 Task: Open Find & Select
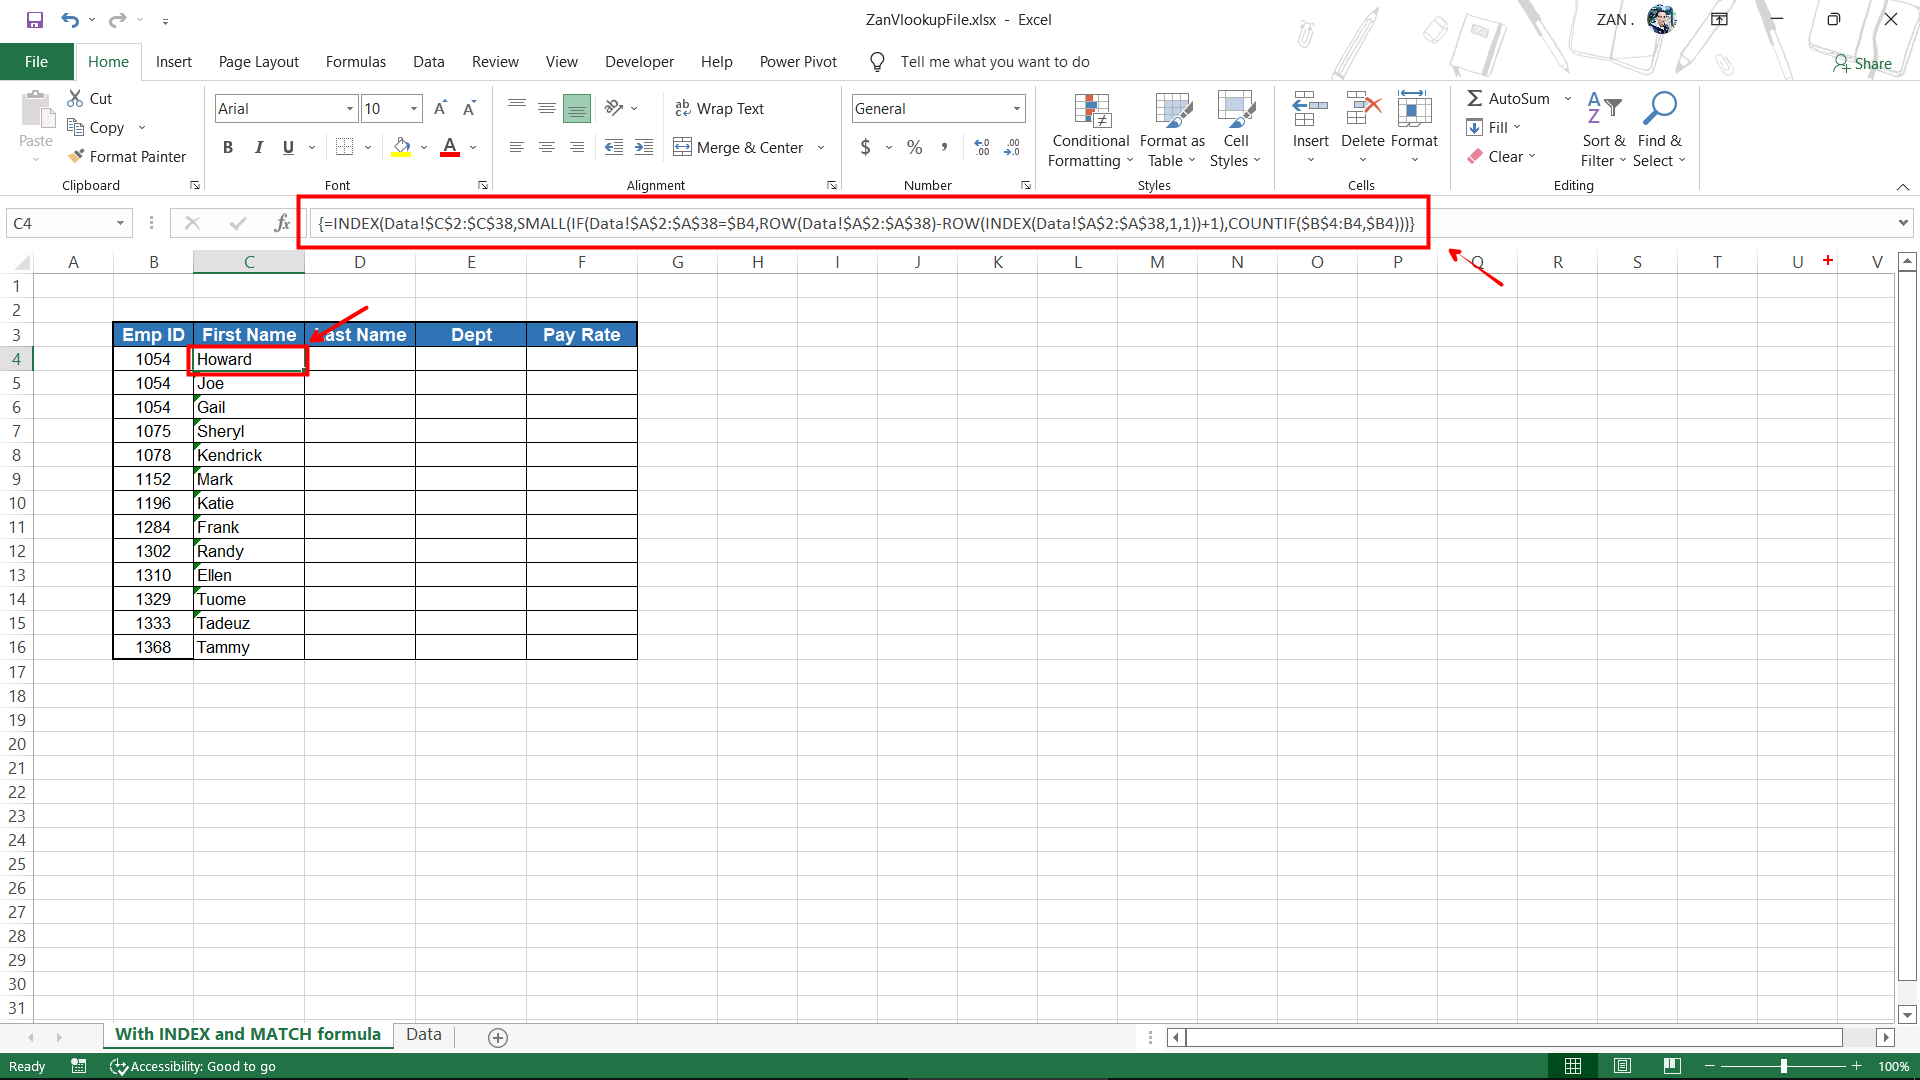[x=1660, y=128]
